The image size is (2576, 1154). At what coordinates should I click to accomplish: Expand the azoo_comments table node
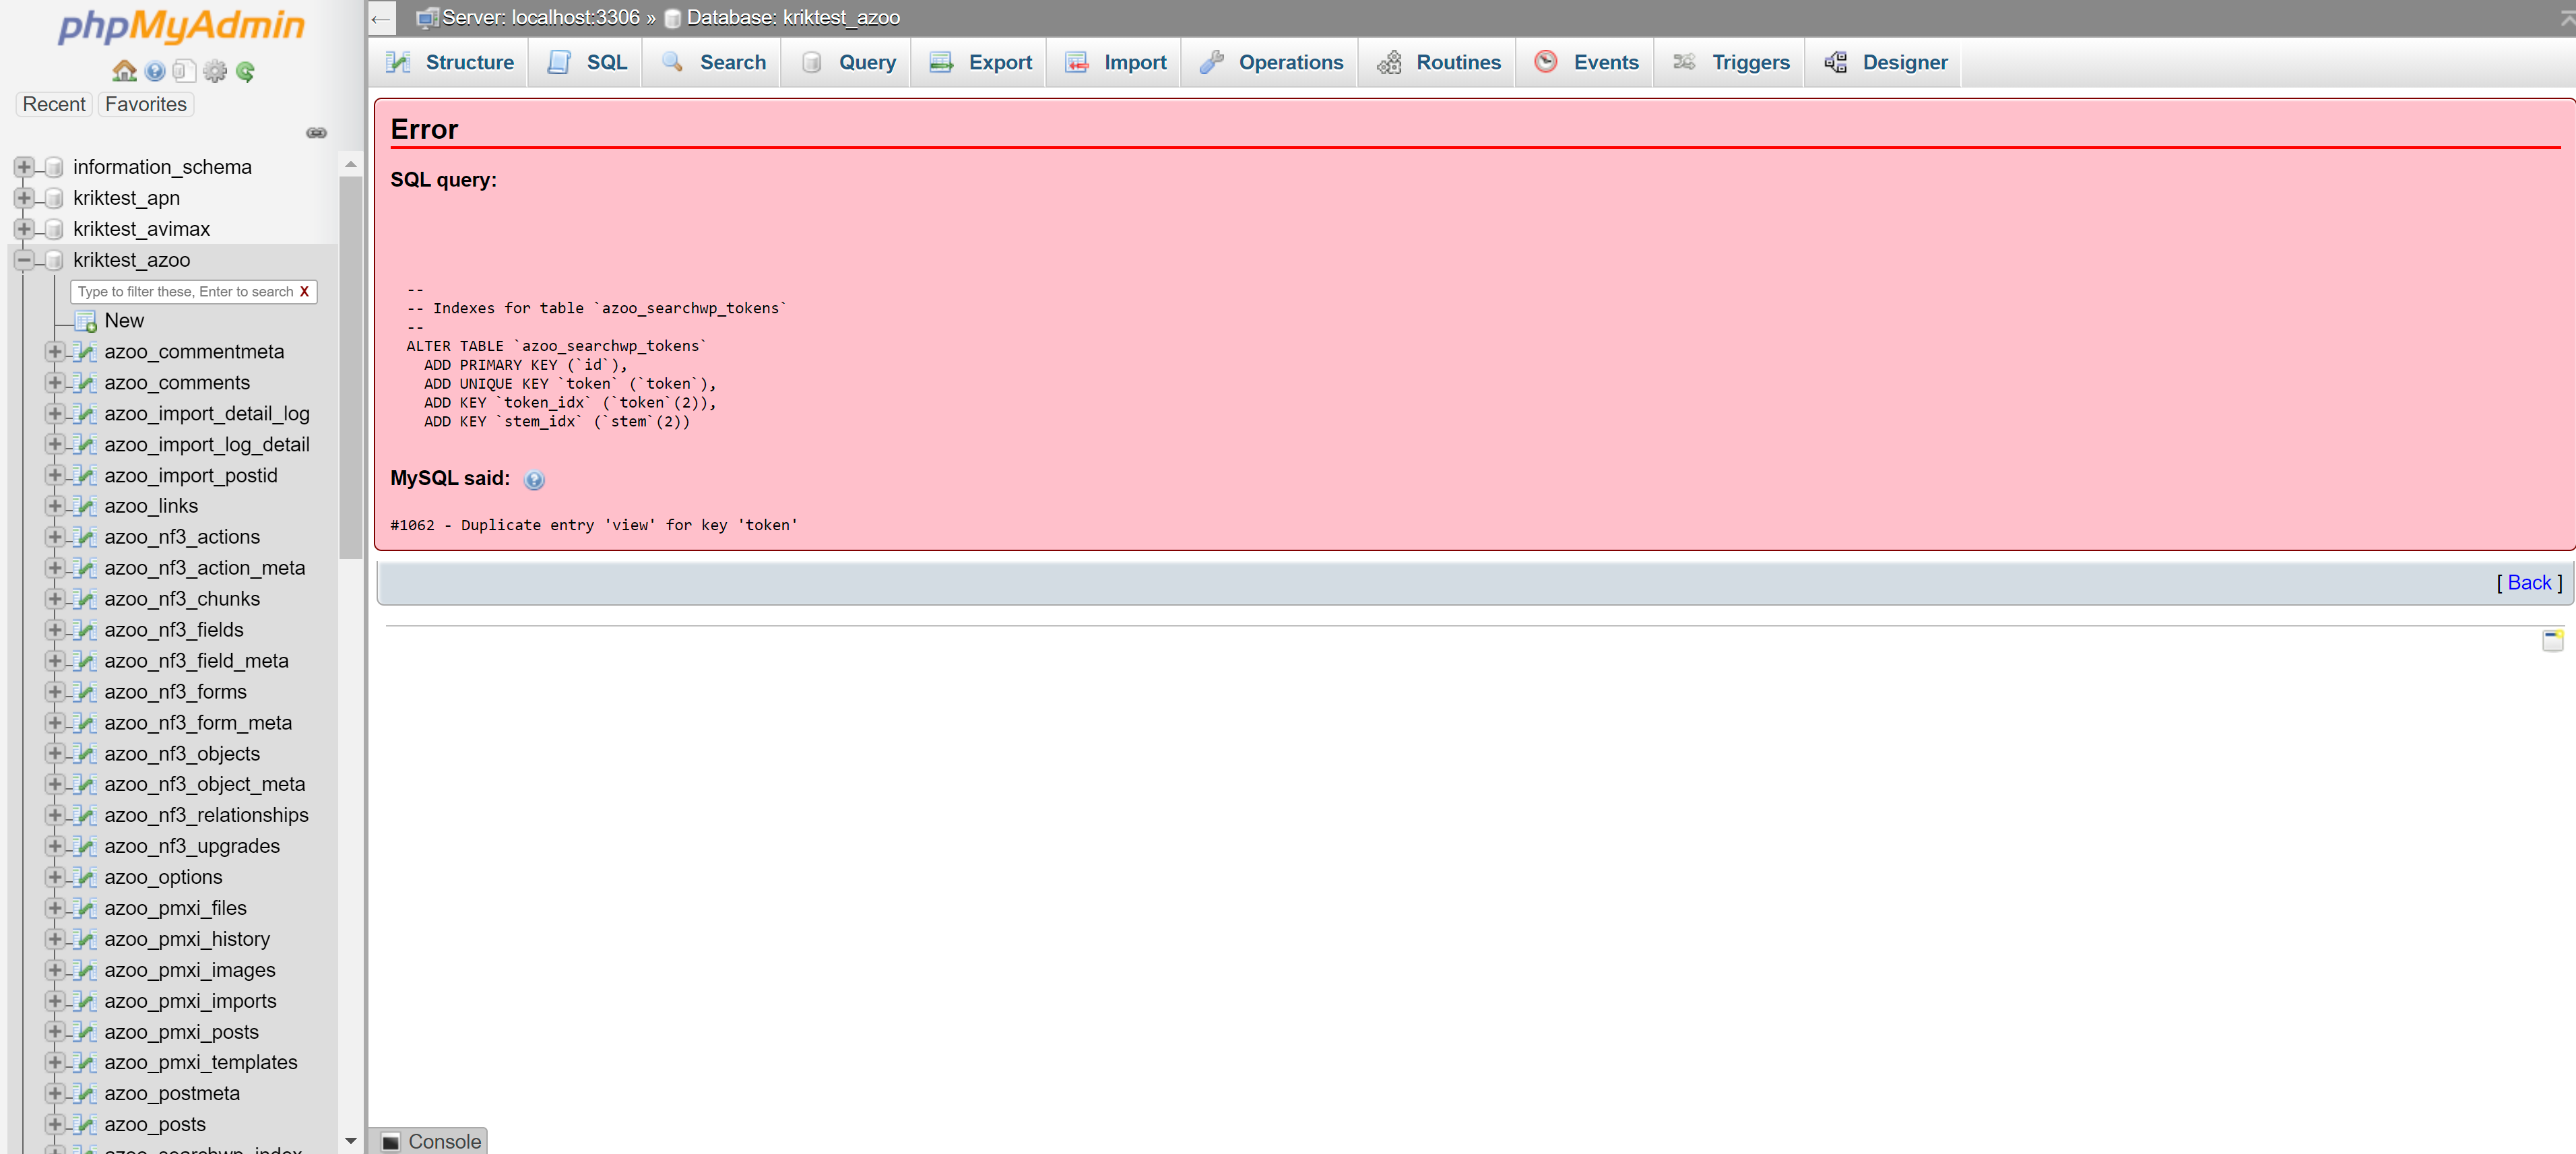[55, 383]
